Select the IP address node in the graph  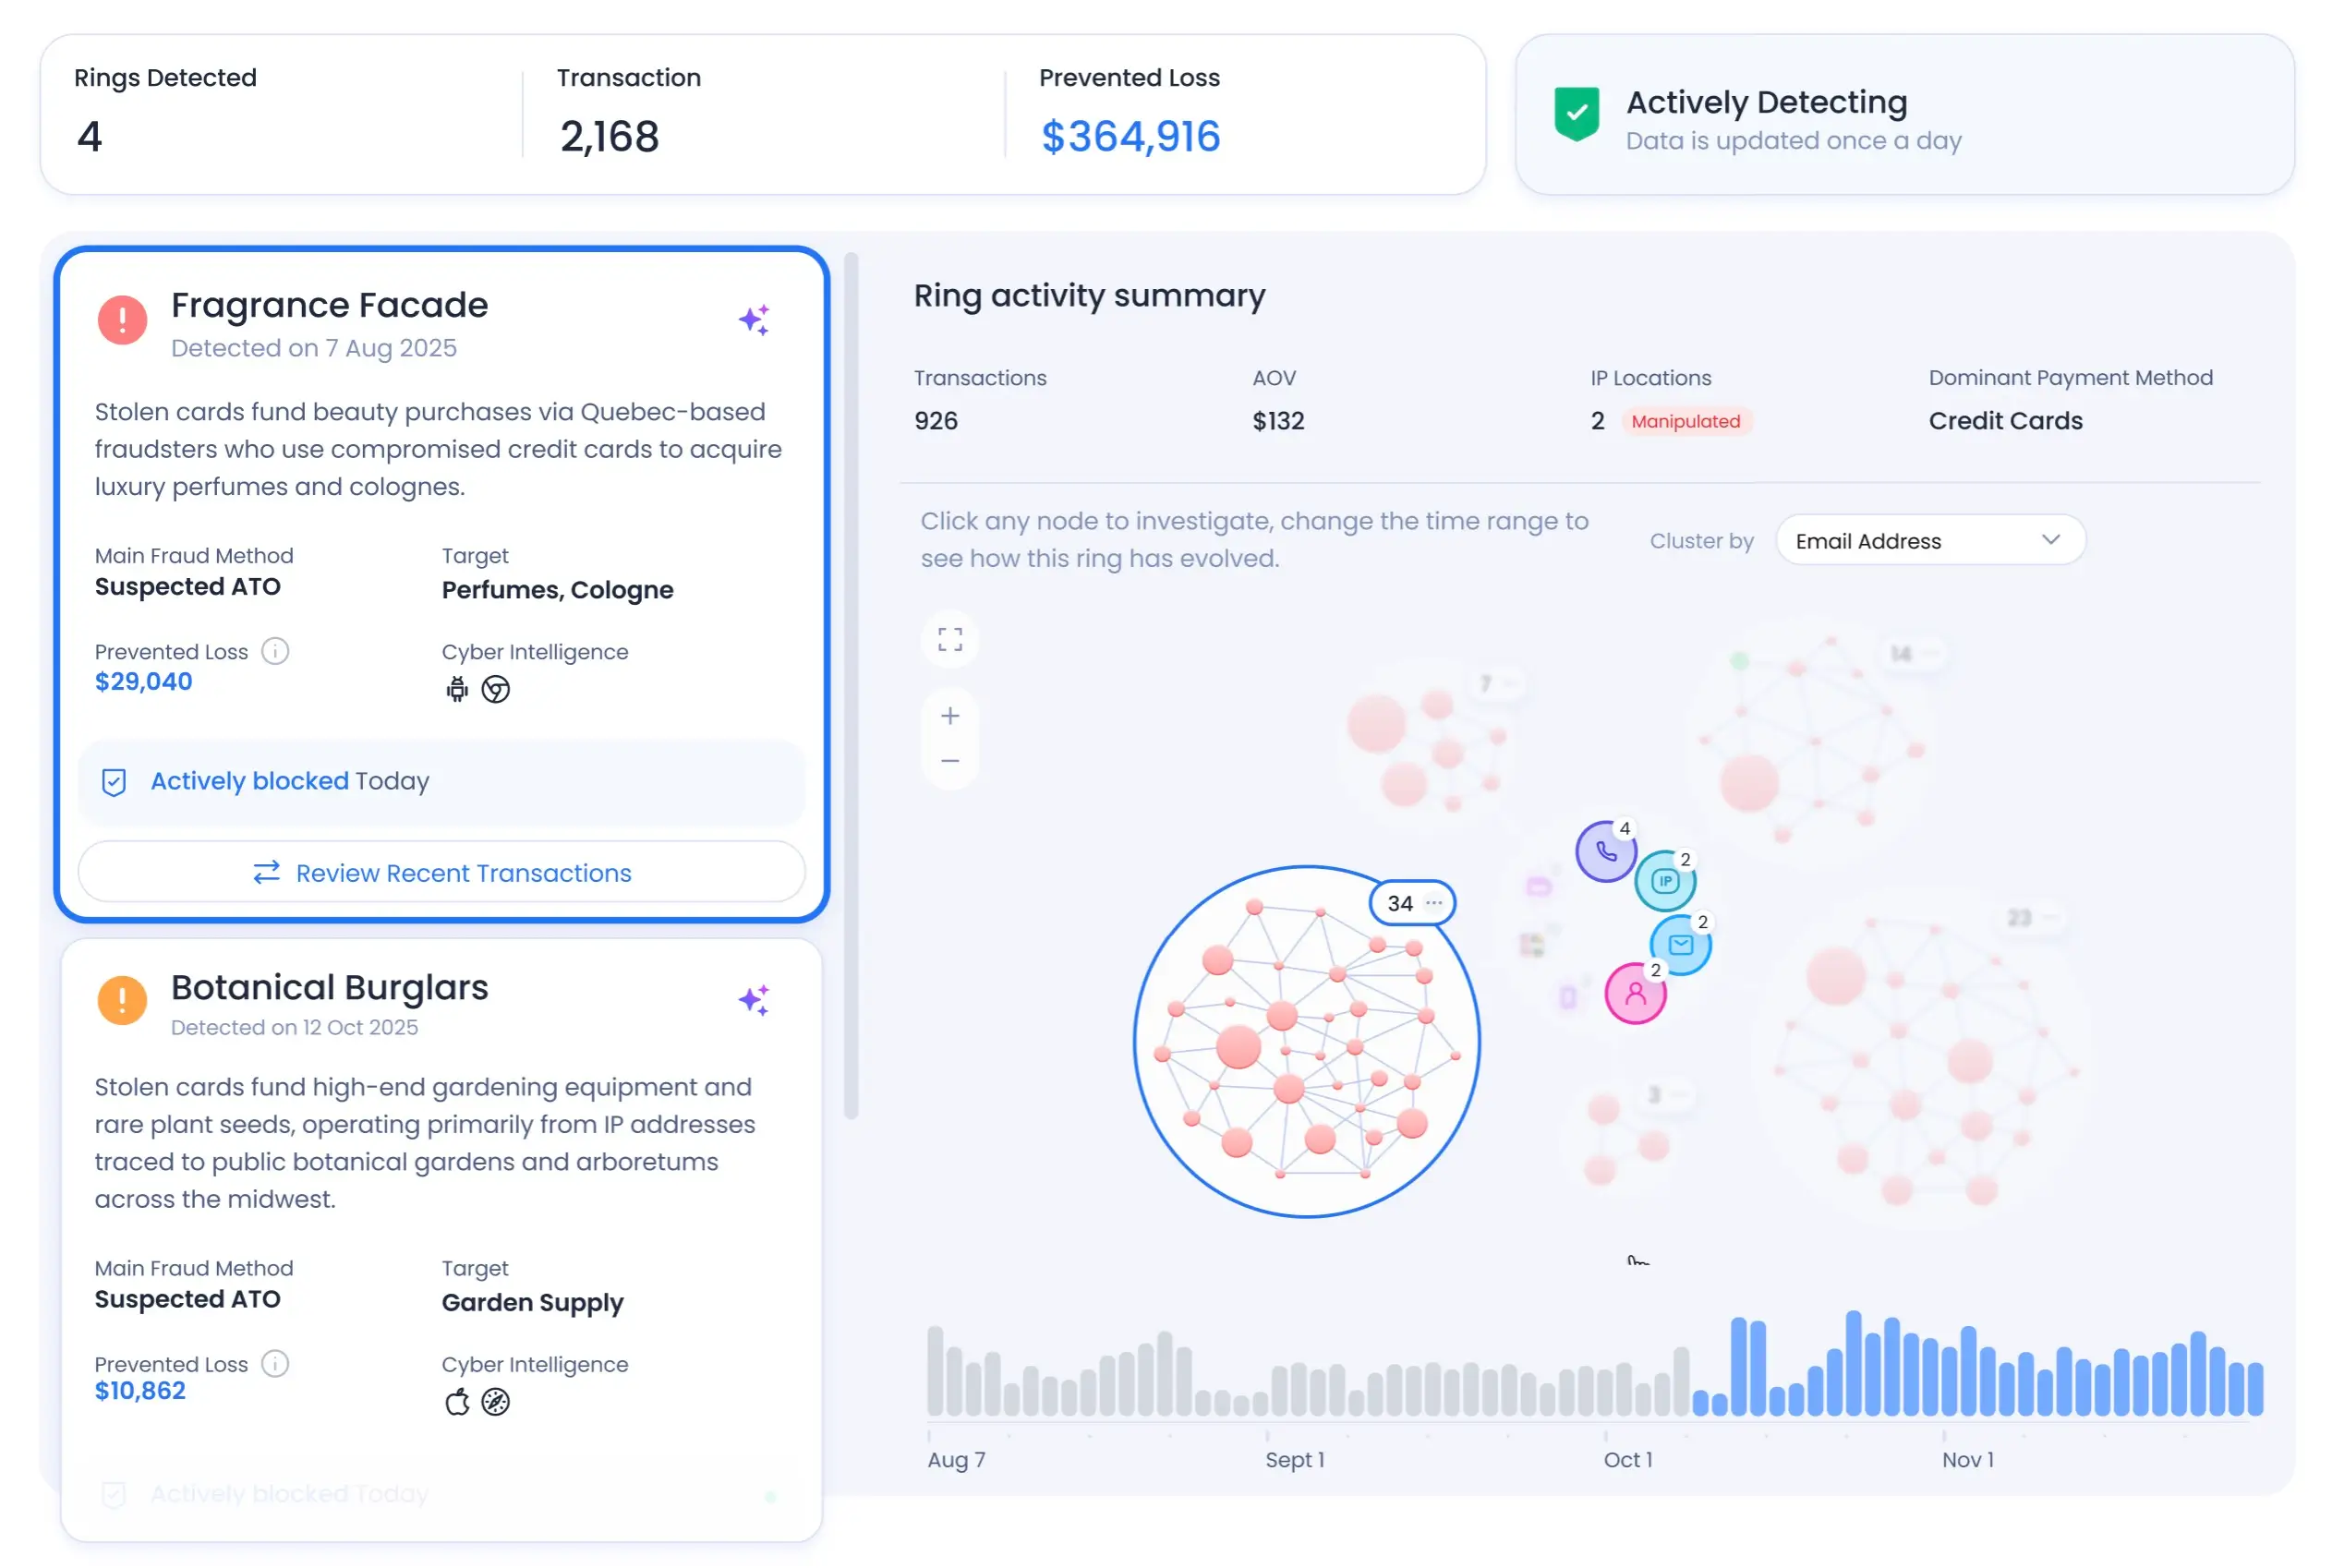click(1665, 881)
